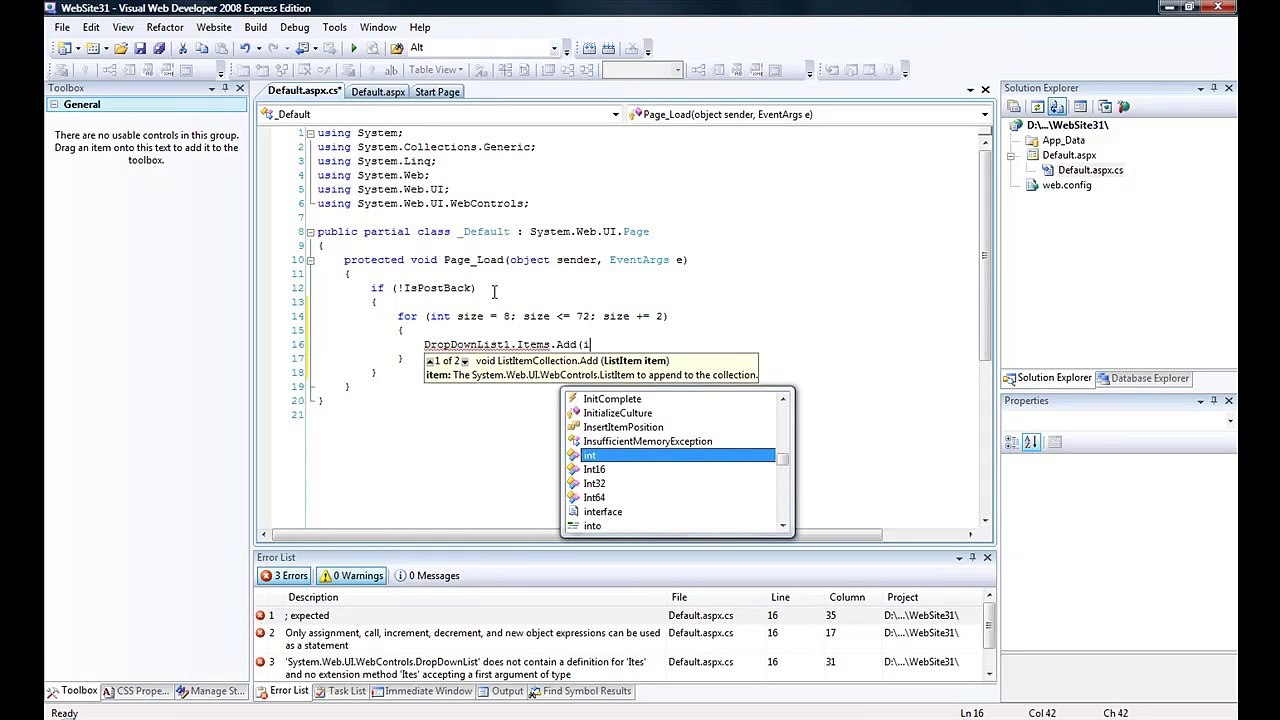The width and height of the screenshot is (1280, 720).
Task: Click the App_Data folder icon
Action: pos(1034,140)
